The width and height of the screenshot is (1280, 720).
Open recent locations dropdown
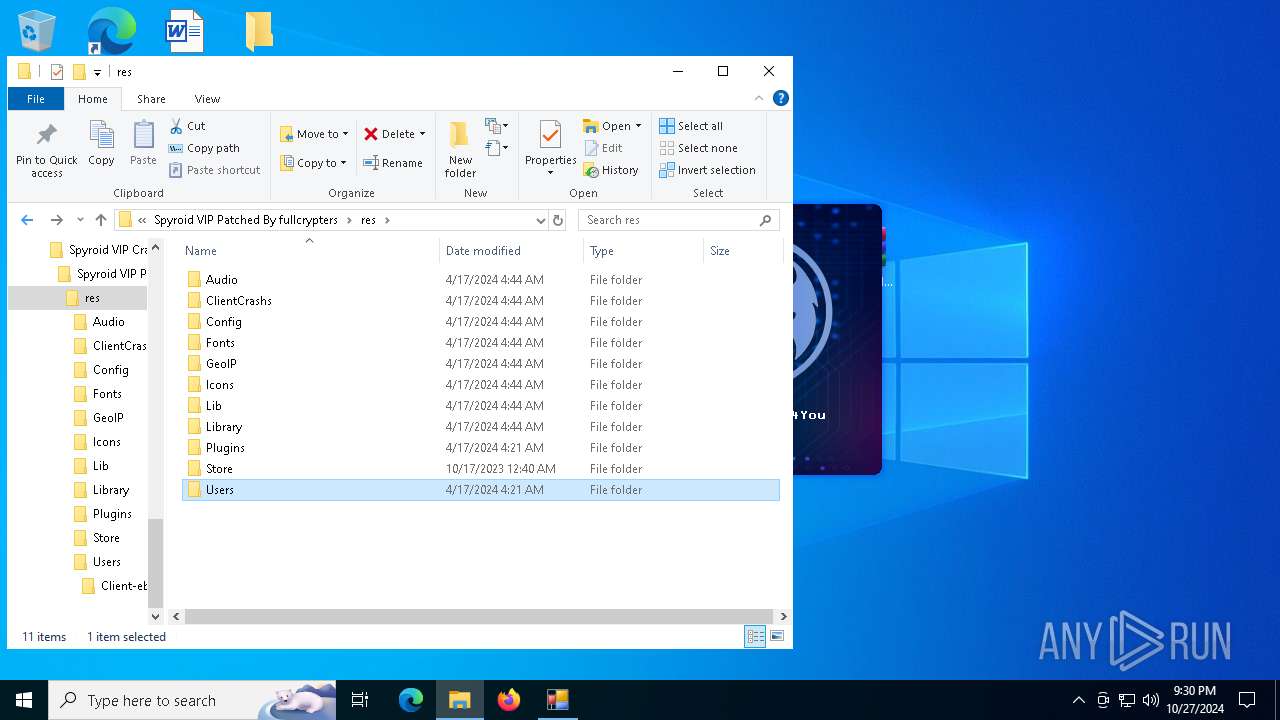click(x=80, y=220)
